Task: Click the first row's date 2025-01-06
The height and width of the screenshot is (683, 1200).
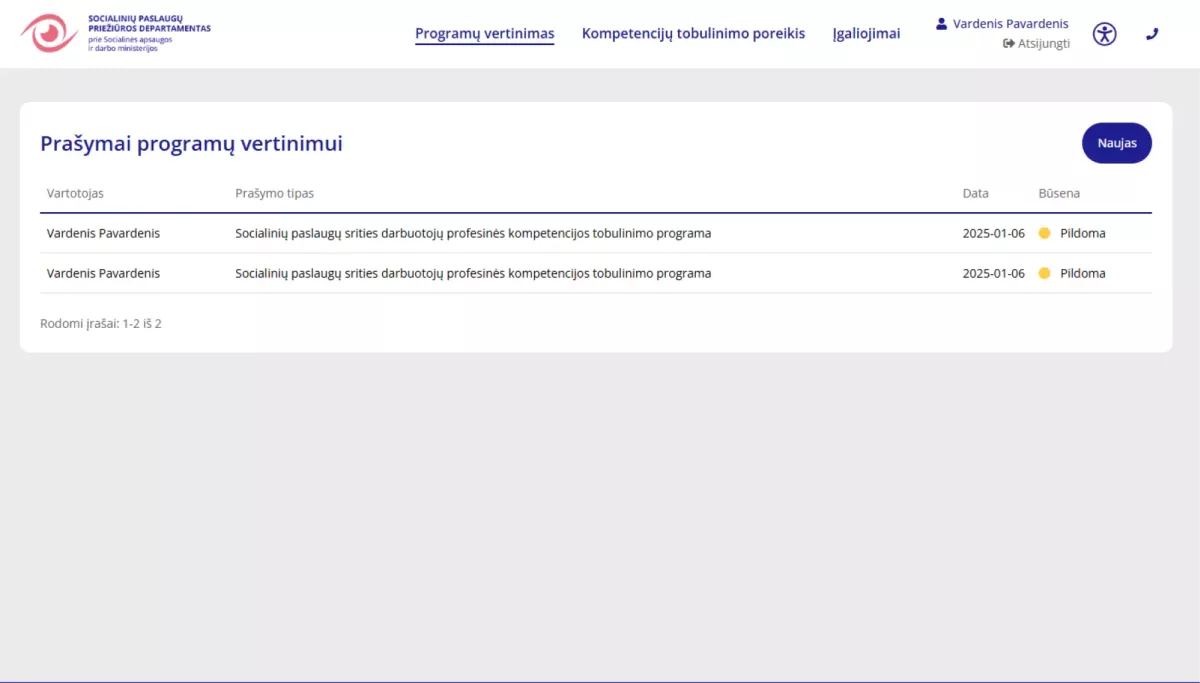Action: (993, 233)
